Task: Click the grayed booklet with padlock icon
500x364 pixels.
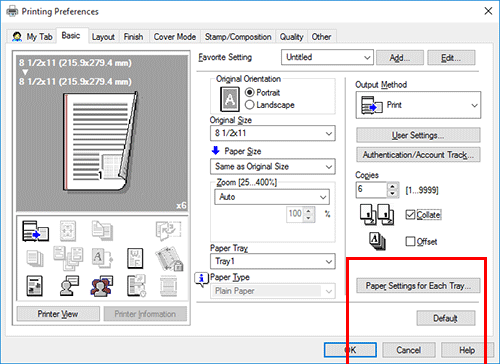Action: (x=169, y=258)
